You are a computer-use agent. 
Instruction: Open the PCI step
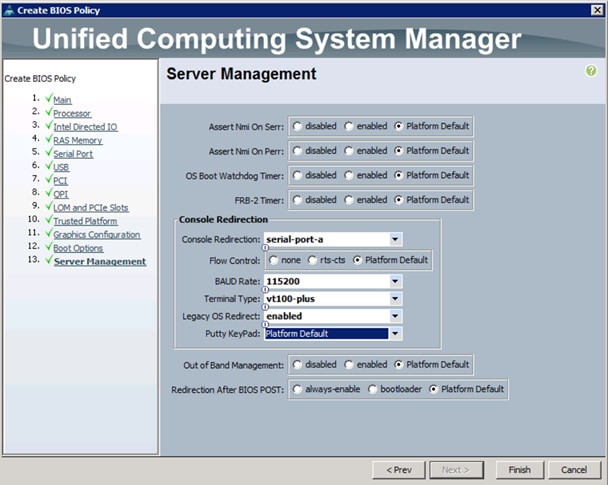point(60,181)
